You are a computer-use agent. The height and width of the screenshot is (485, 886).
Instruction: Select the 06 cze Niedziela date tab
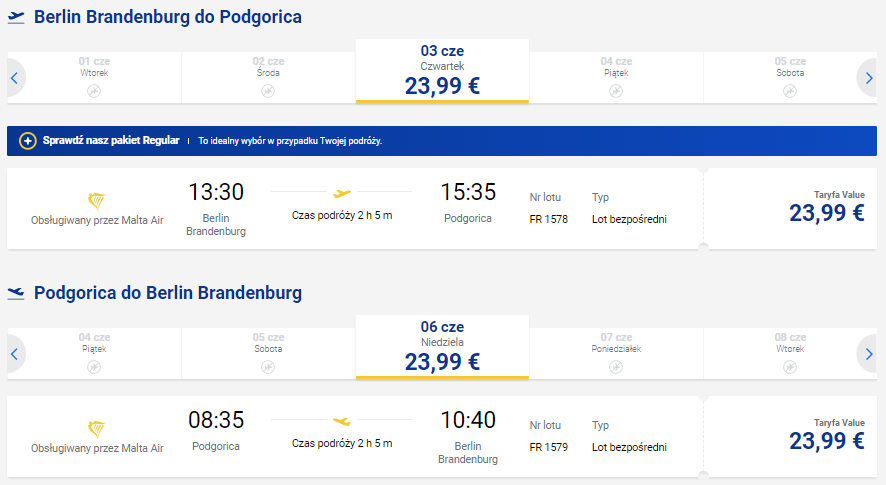point(442,347)
